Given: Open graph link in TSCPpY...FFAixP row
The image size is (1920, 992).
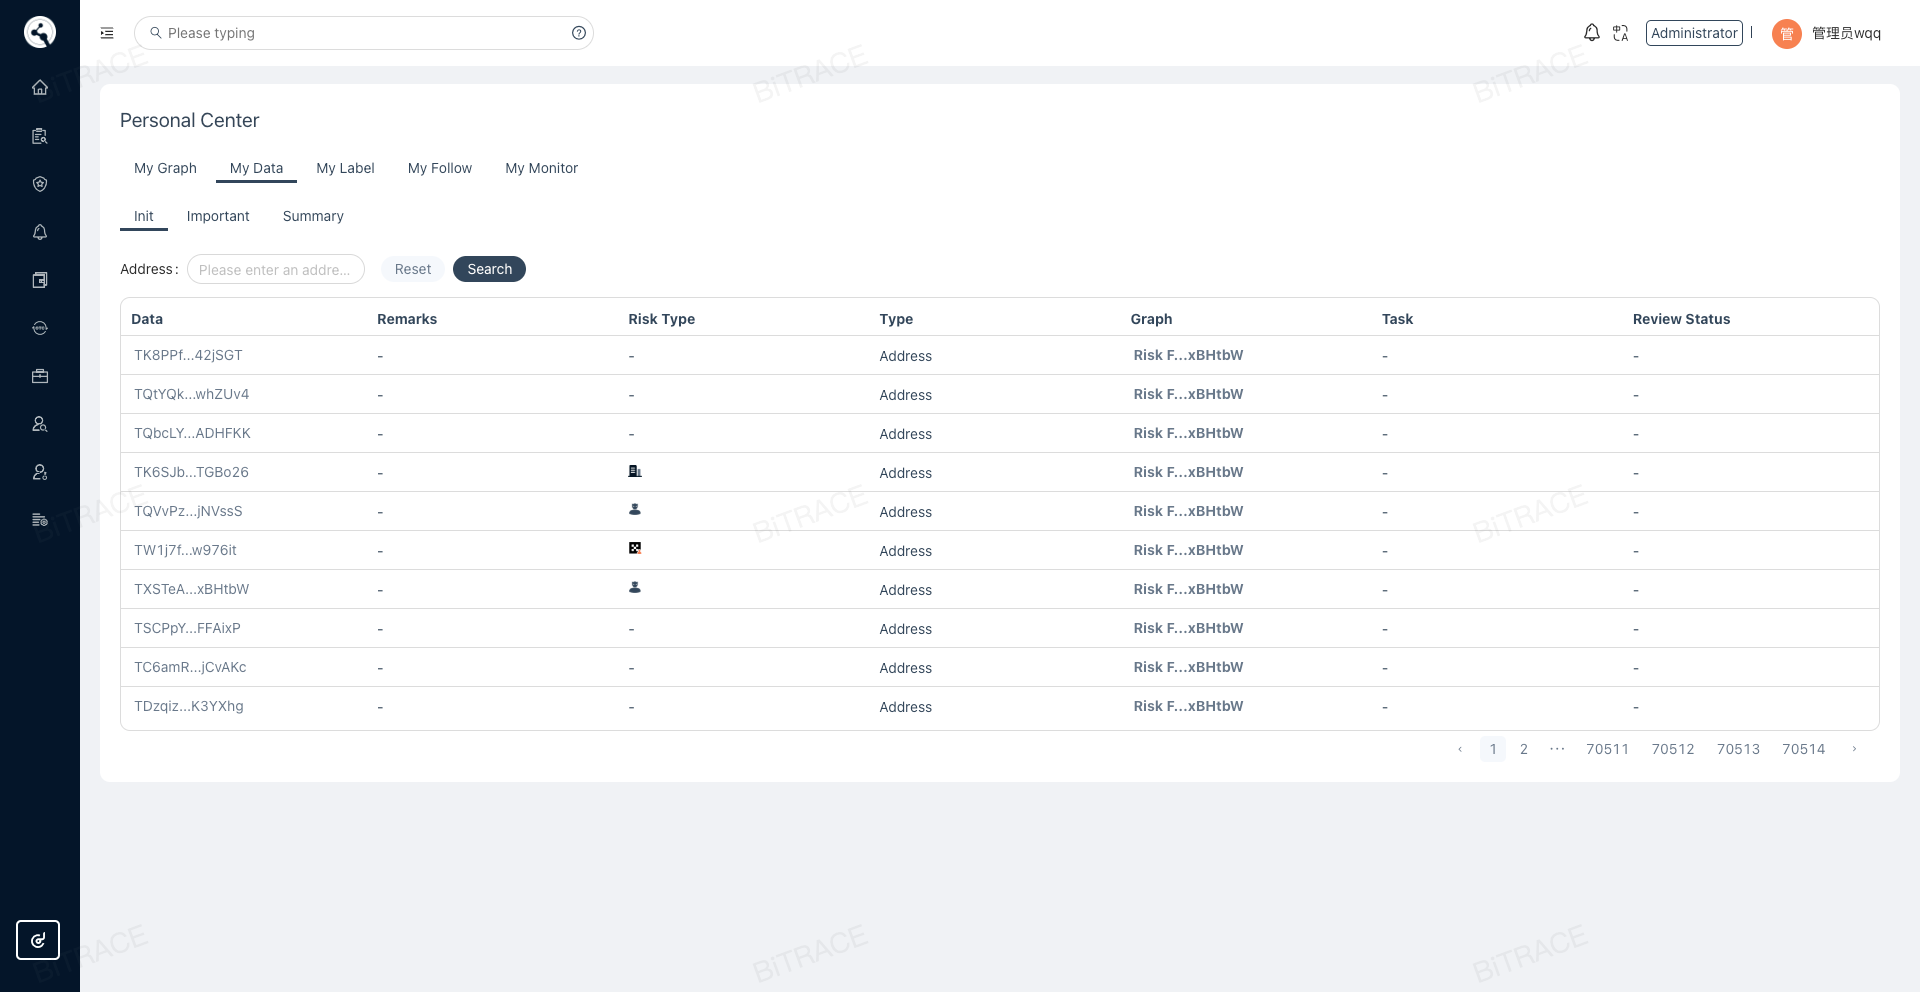Looking at the screenshot, I should tap(1188, 628).
